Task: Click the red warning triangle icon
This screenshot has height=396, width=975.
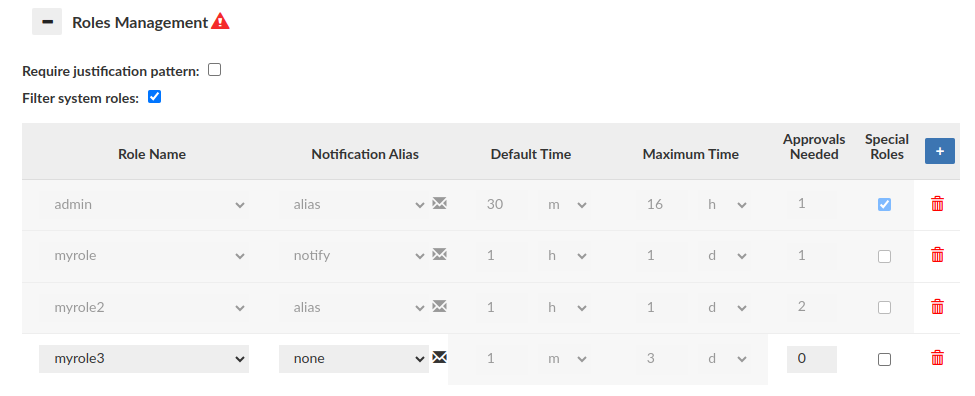Action: [x=220, y=22]
